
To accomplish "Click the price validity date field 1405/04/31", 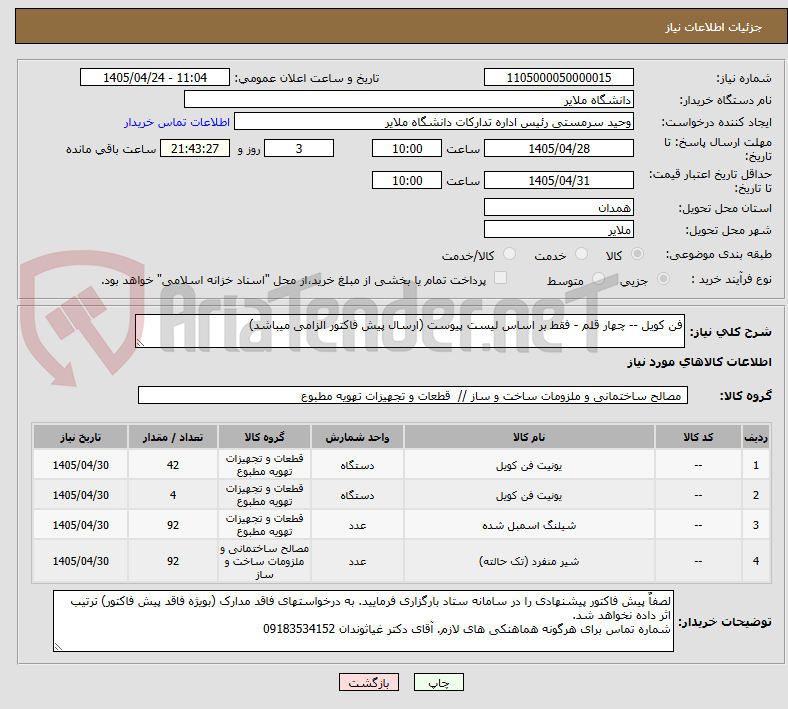I will pos(558,180).
